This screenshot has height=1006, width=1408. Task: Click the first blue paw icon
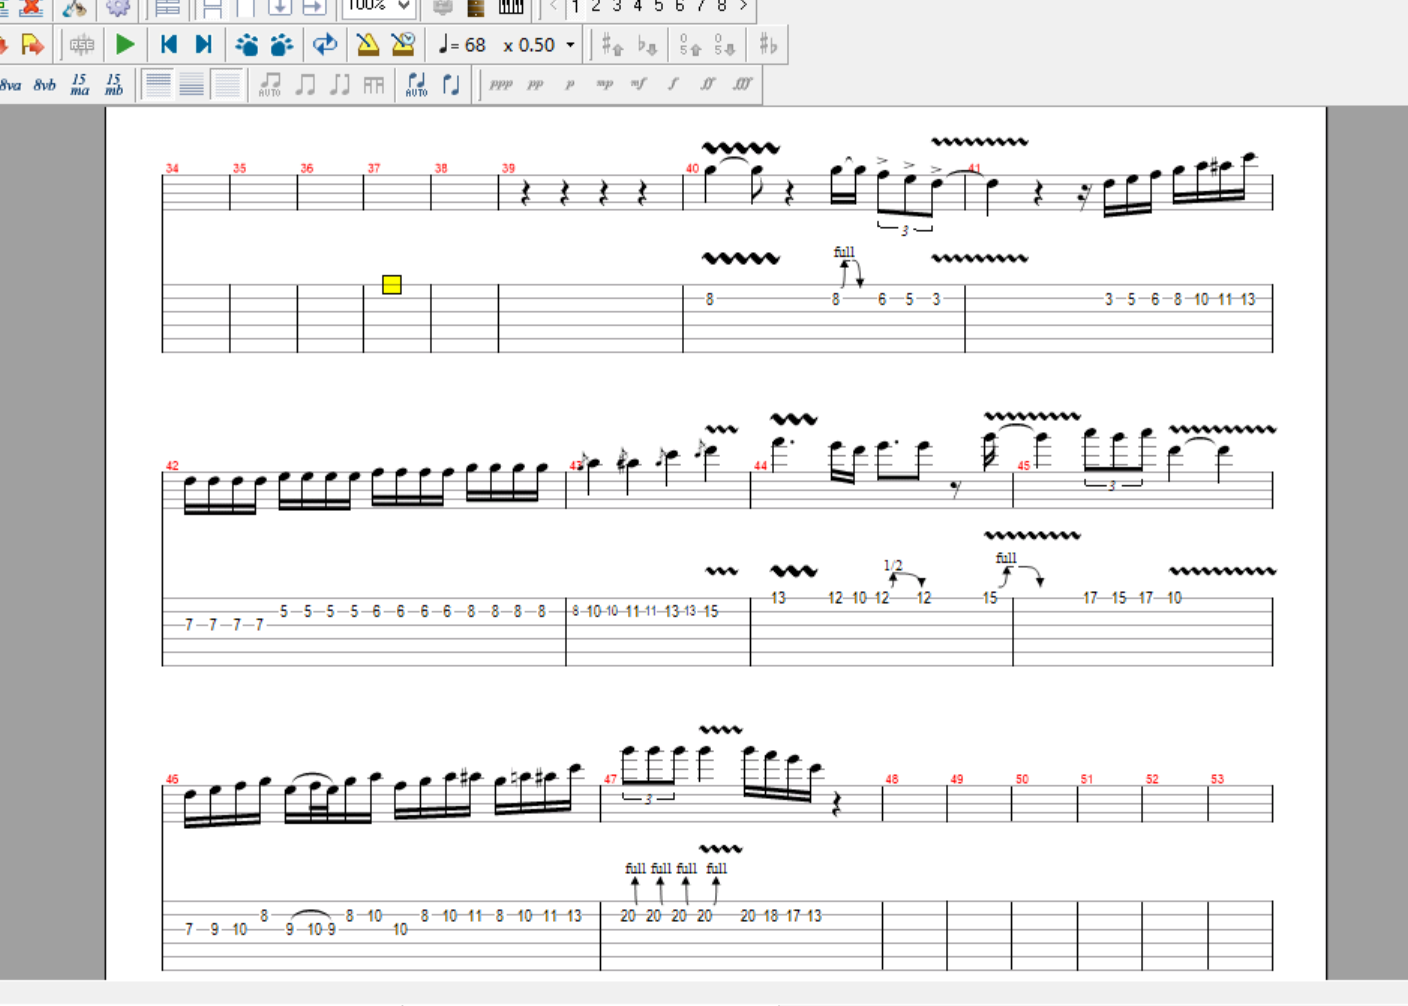[246, 45]
